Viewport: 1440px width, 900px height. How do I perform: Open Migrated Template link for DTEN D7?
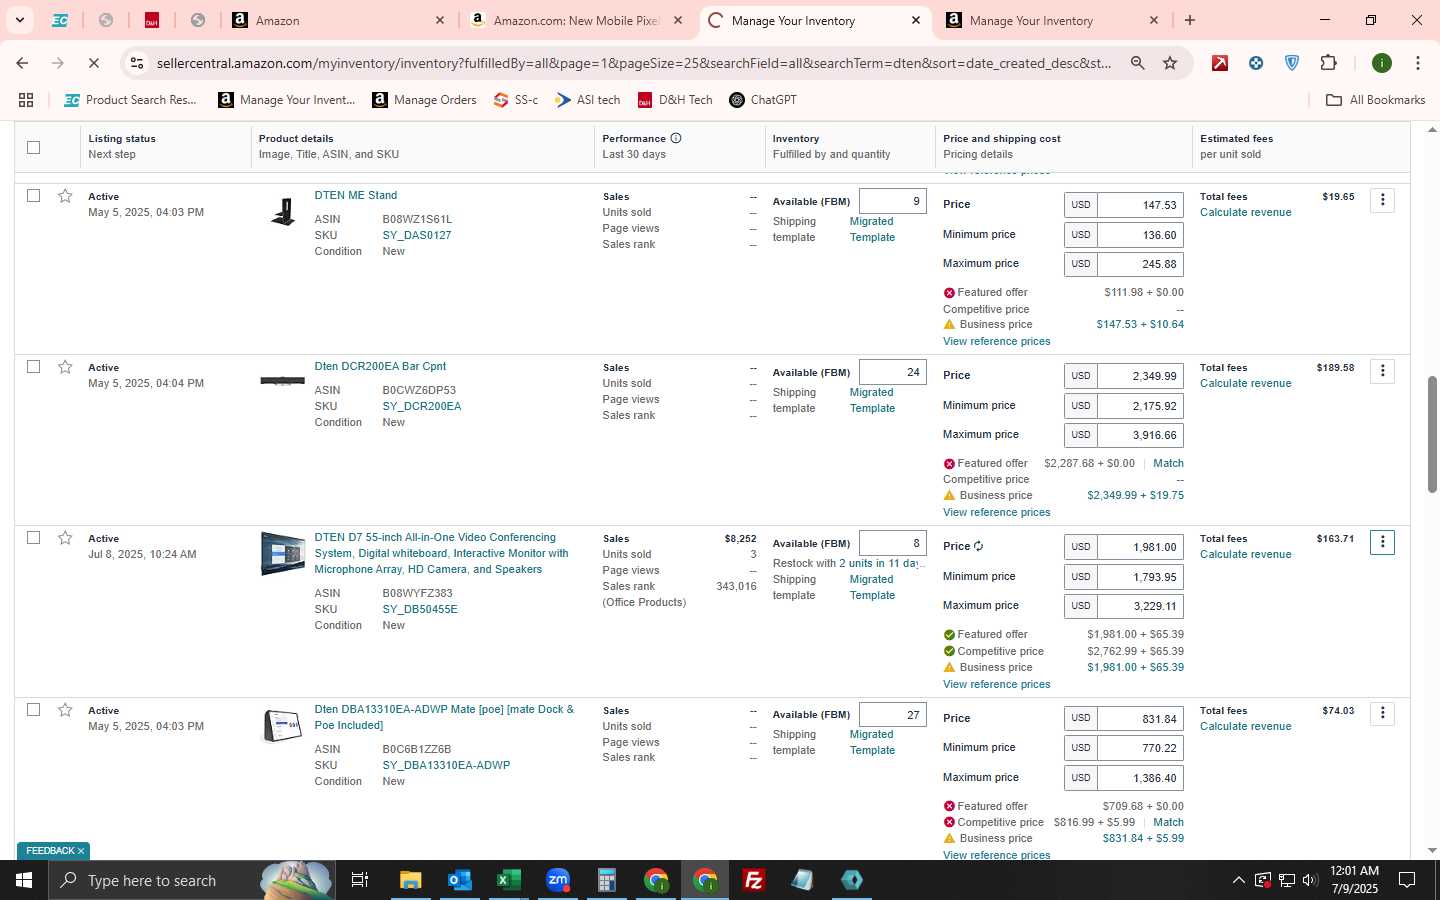coord(872,587)
